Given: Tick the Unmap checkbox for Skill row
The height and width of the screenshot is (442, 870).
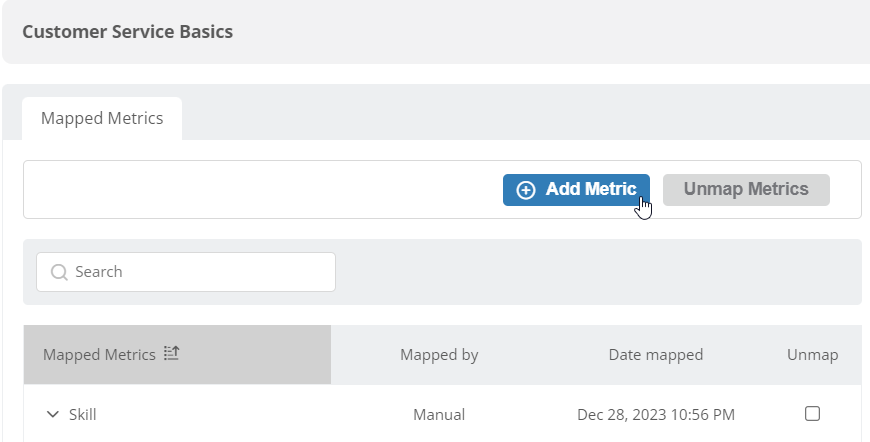Looking at the screenshot, I should pos(812,414).
